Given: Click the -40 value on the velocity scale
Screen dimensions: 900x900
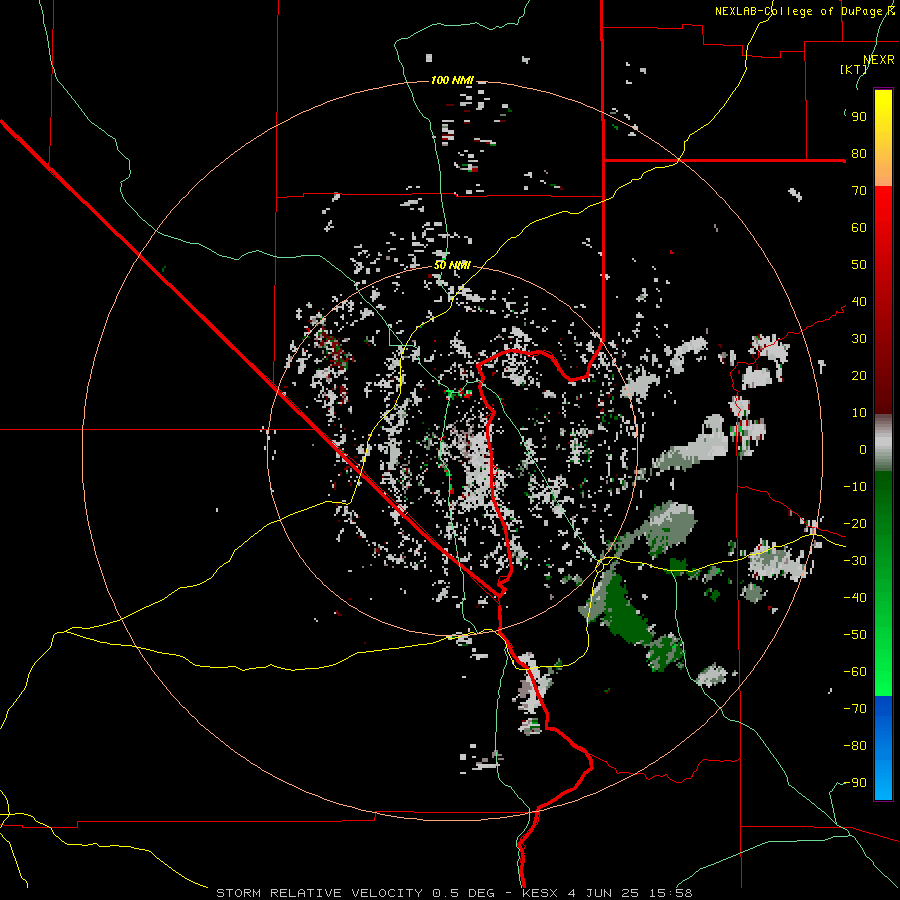Looking at the screenshot, I should (855, 598).
